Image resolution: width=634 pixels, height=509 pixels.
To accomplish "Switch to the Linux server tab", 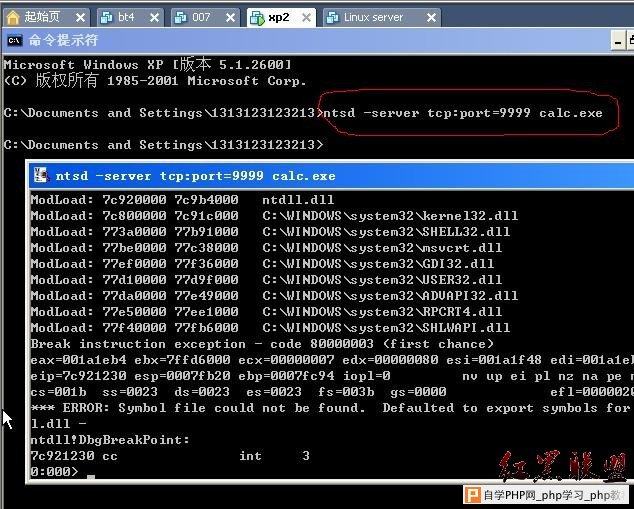I will pyautogui.click(x=382, y=17).
